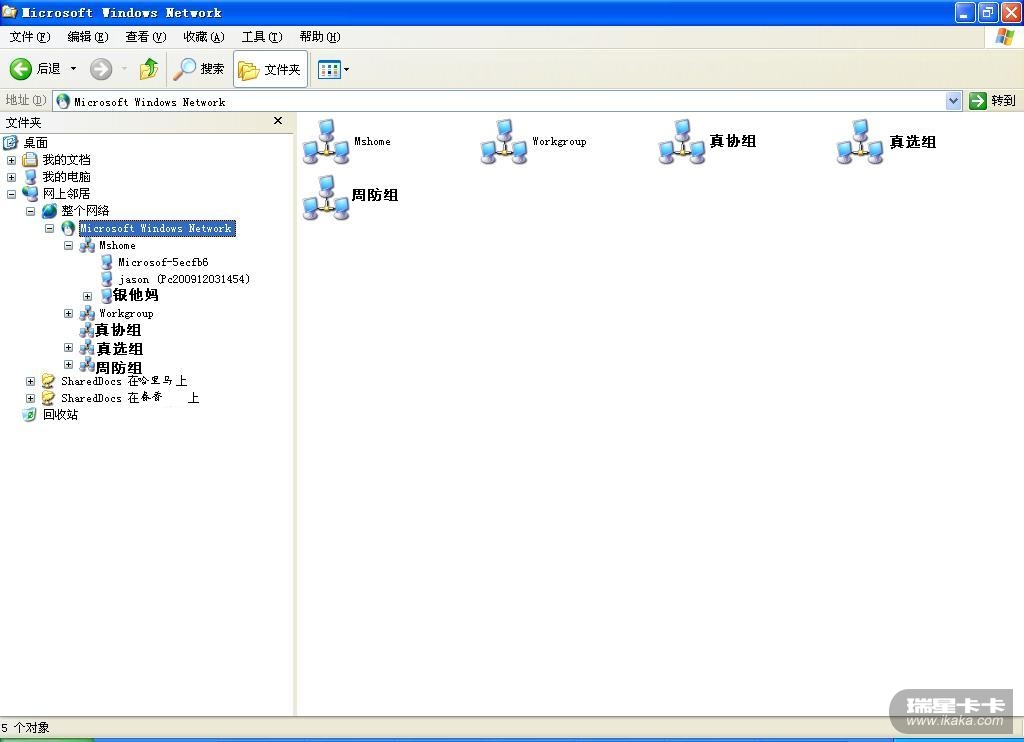Select Workgroup label in folder tree
Viewport: 1024px width, 742px height.
click(x=126, y=314)
